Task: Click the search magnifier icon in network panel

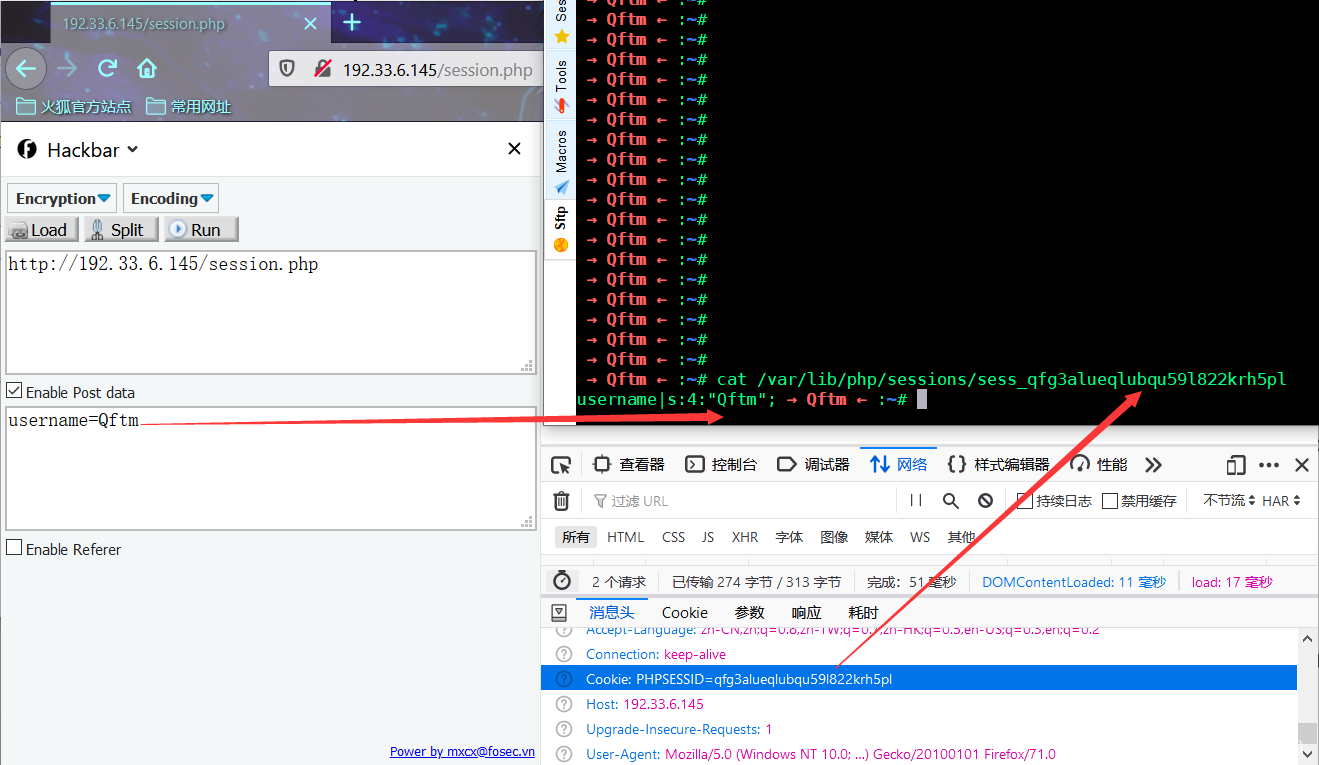Action: tap(950, 501)
